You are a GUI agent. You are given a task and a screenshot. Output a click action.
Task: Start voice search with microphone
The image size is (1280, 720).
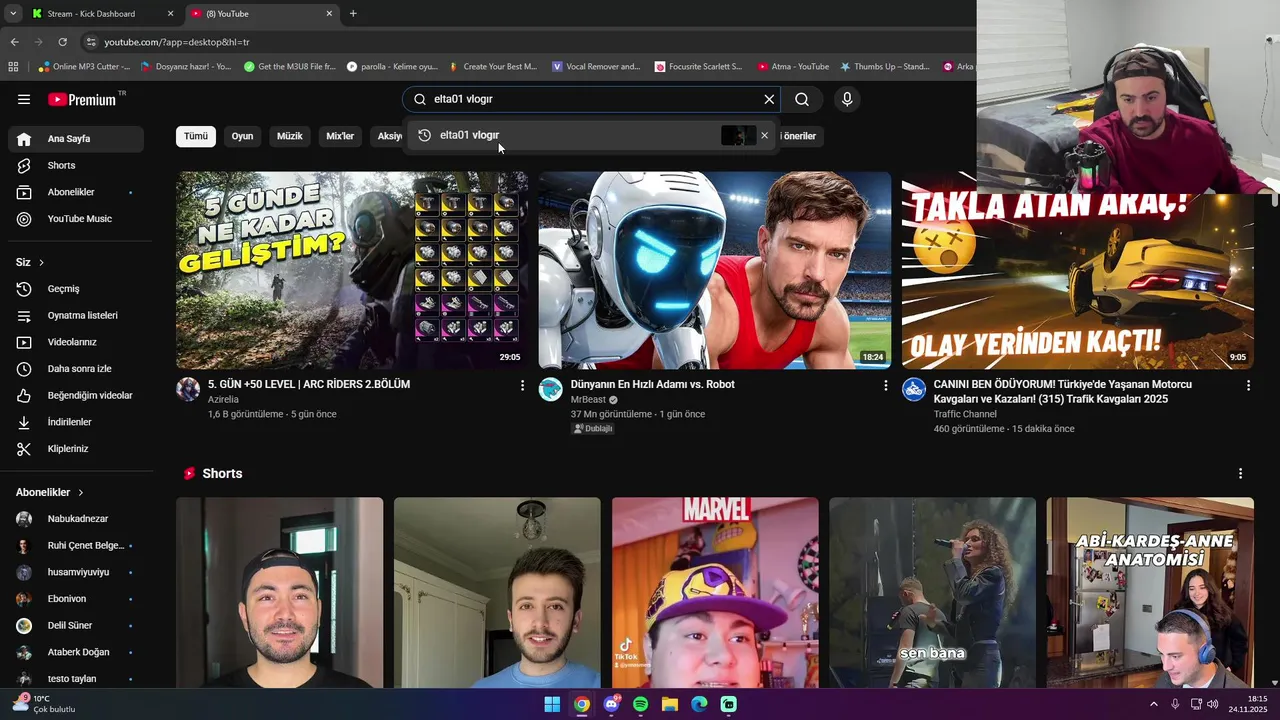847,99
